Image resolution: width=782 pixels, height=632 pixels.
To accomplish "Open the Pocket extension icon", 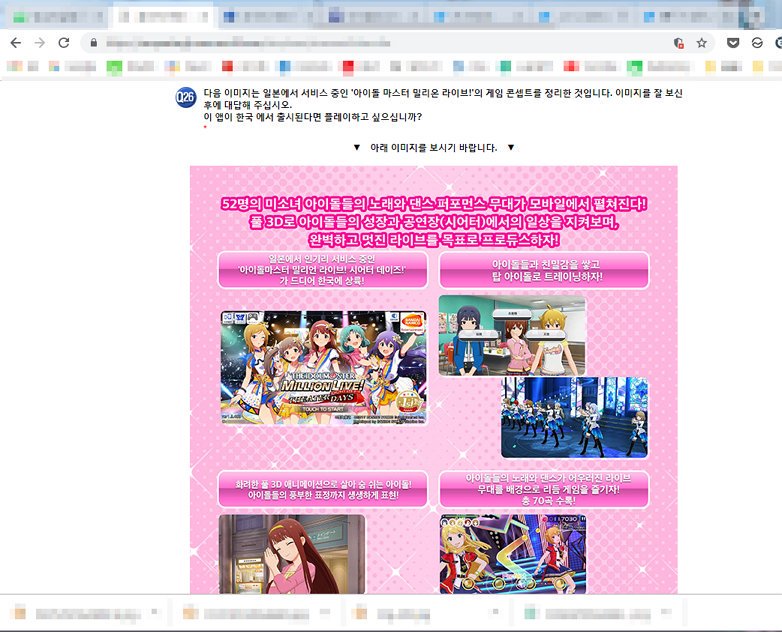I will tap(733, 43).
